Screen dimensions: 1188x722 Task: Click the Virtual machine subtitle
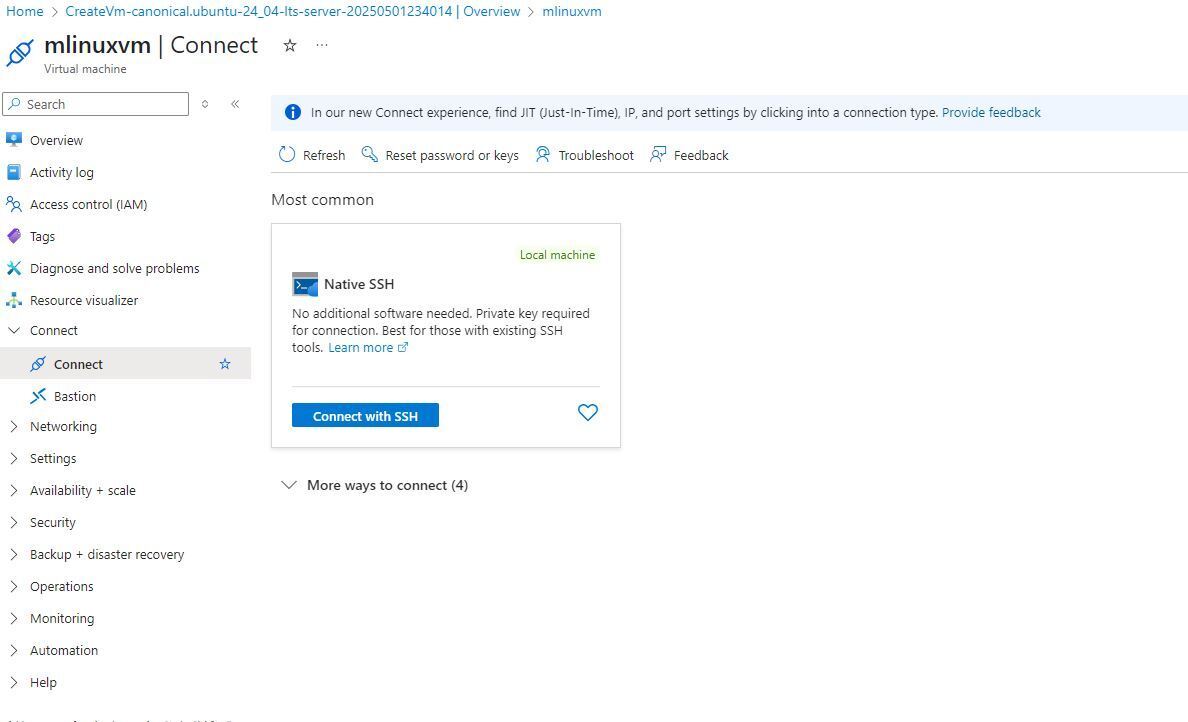click(85, 69)
